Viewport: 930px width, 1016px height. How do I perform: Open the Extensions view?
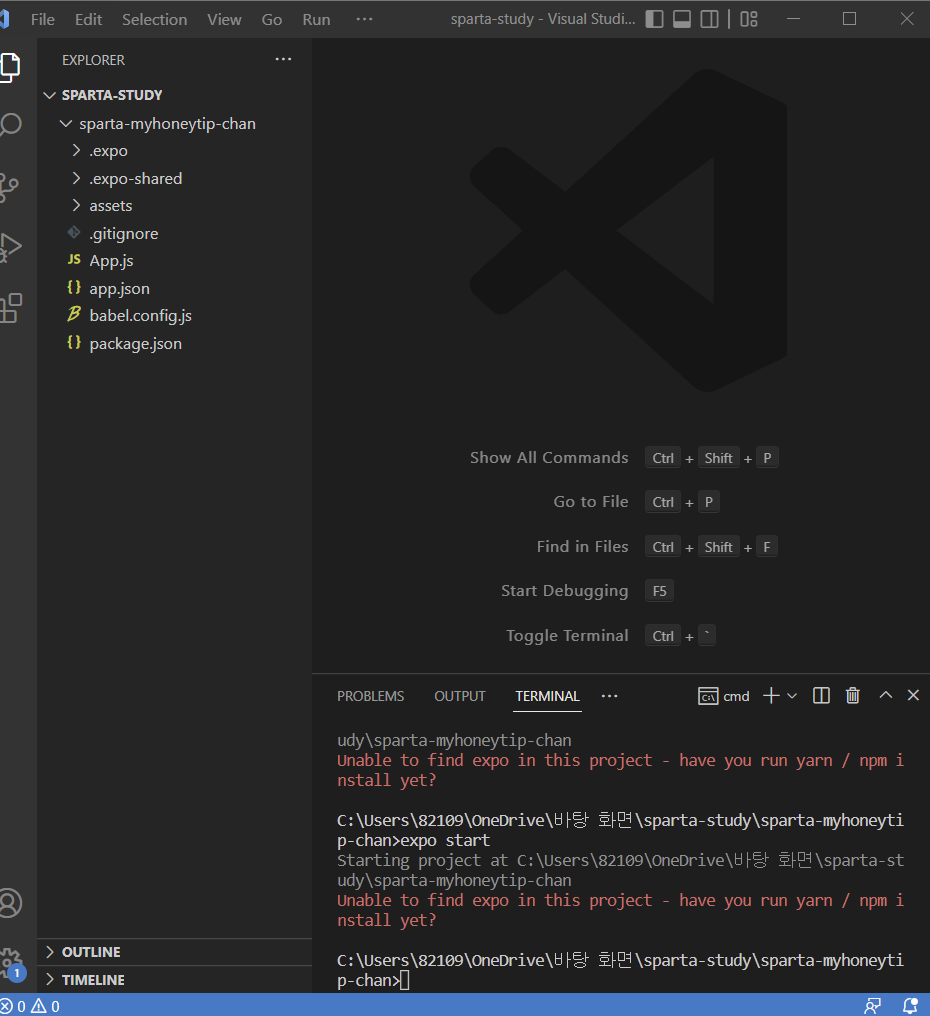(10, 308)
